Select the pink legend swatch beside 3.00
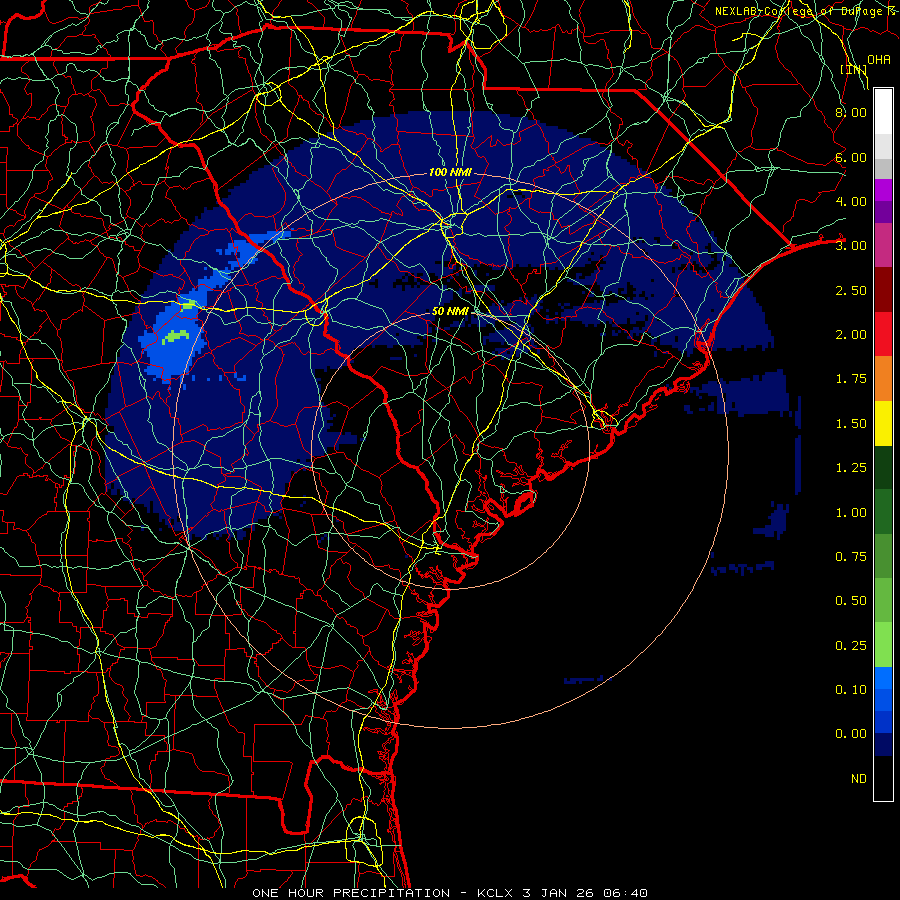900x900 pixels. pyautogui.click(x=883, y=245)
